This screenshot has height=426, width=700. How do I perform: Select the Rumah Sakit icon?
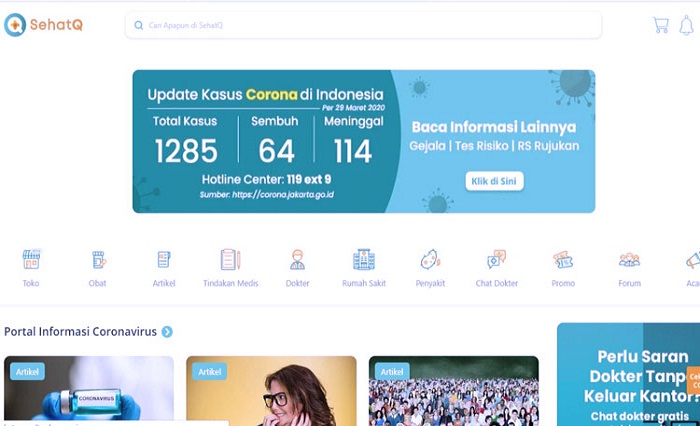point(363,261)
